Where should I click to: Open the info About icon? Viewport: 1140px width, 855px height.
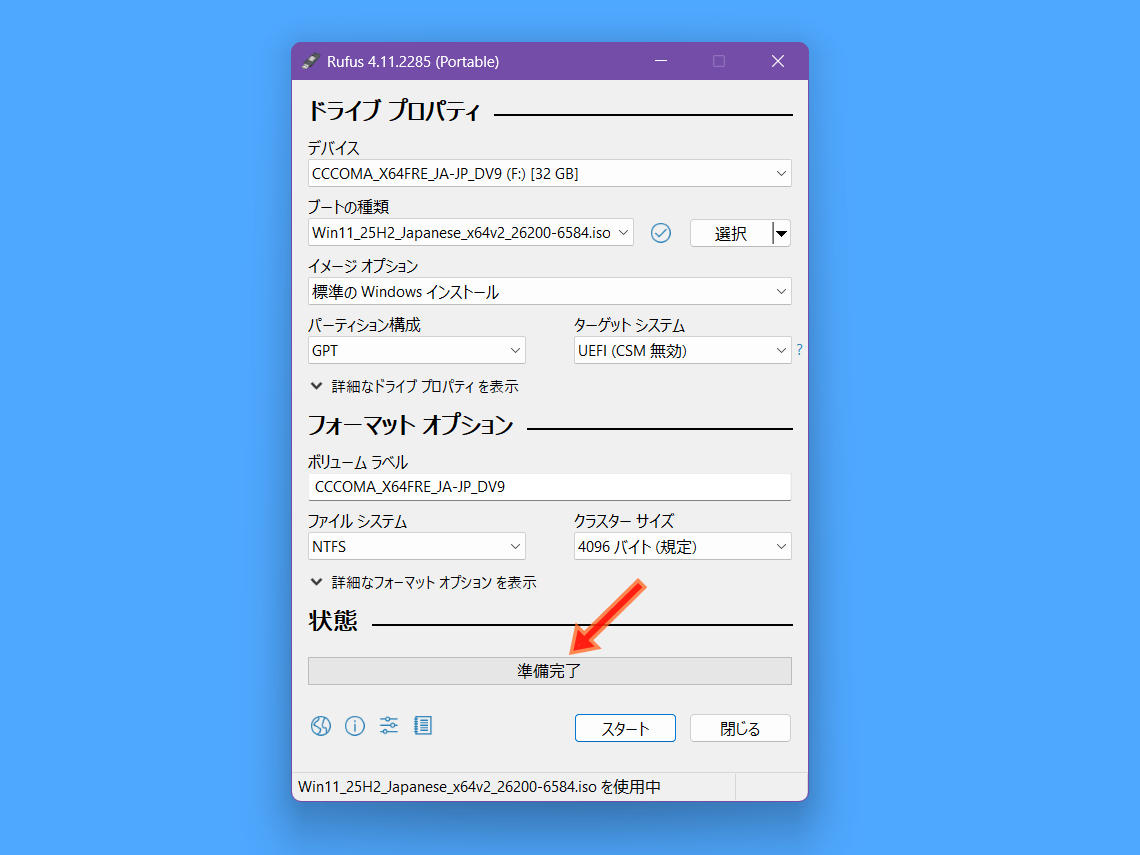click(x=355, y=726)
